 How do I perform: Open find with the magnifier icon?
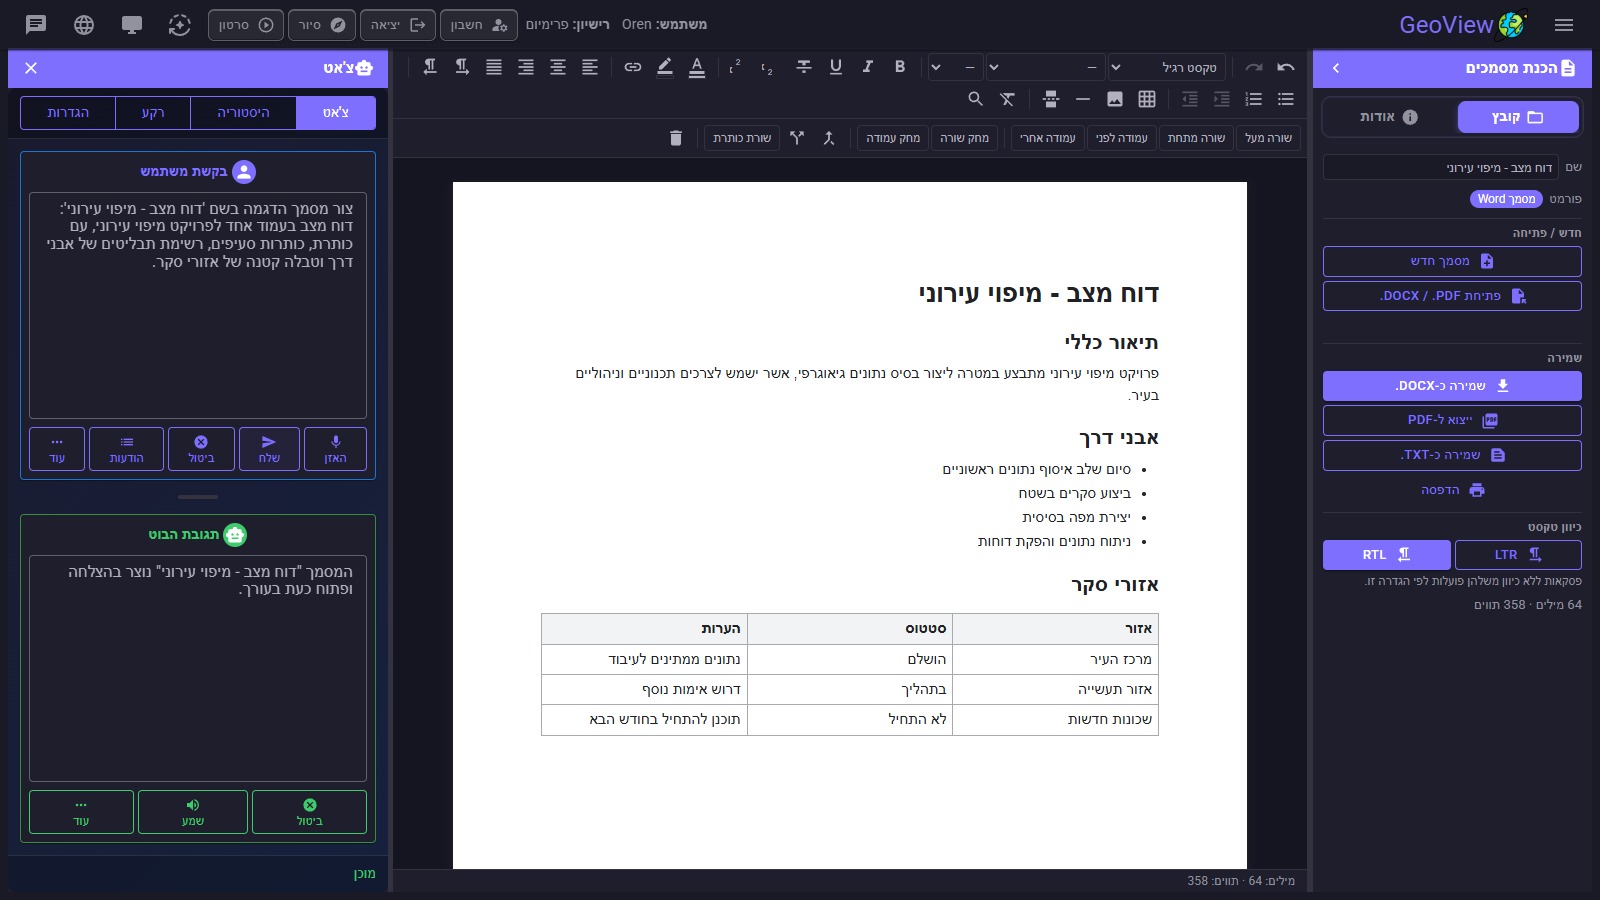pos(976,99)
